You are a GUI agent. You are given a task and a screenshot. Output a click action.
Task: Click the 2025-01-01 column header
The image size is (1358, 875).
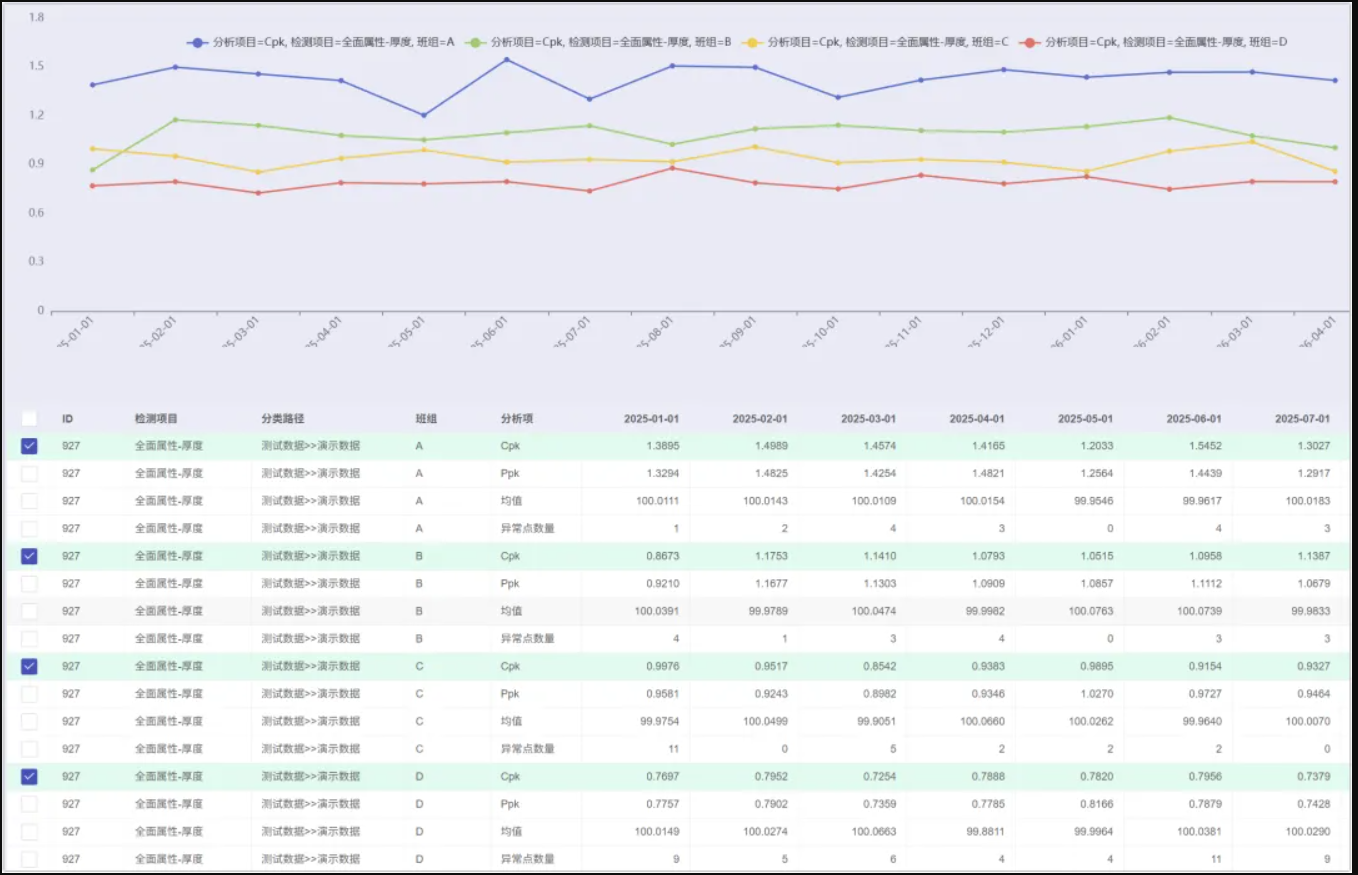[x=651, y=419]
